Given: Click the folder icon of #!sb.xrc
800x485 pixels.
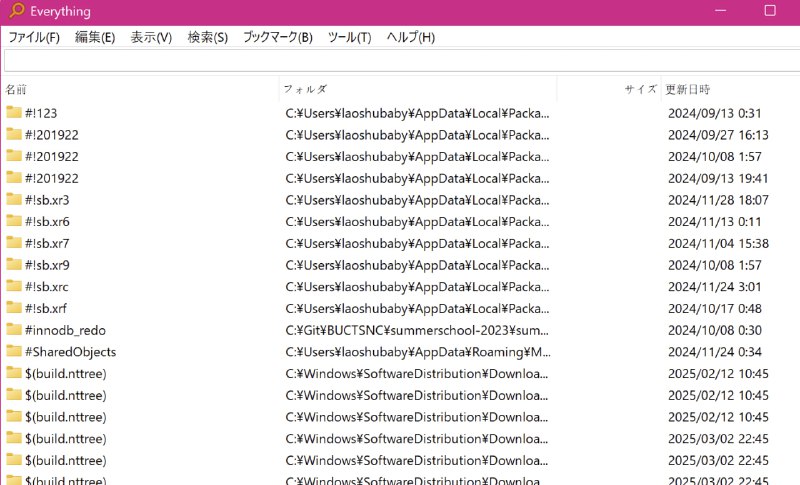Looking at the screenshot, I should (x=14, y=286).
